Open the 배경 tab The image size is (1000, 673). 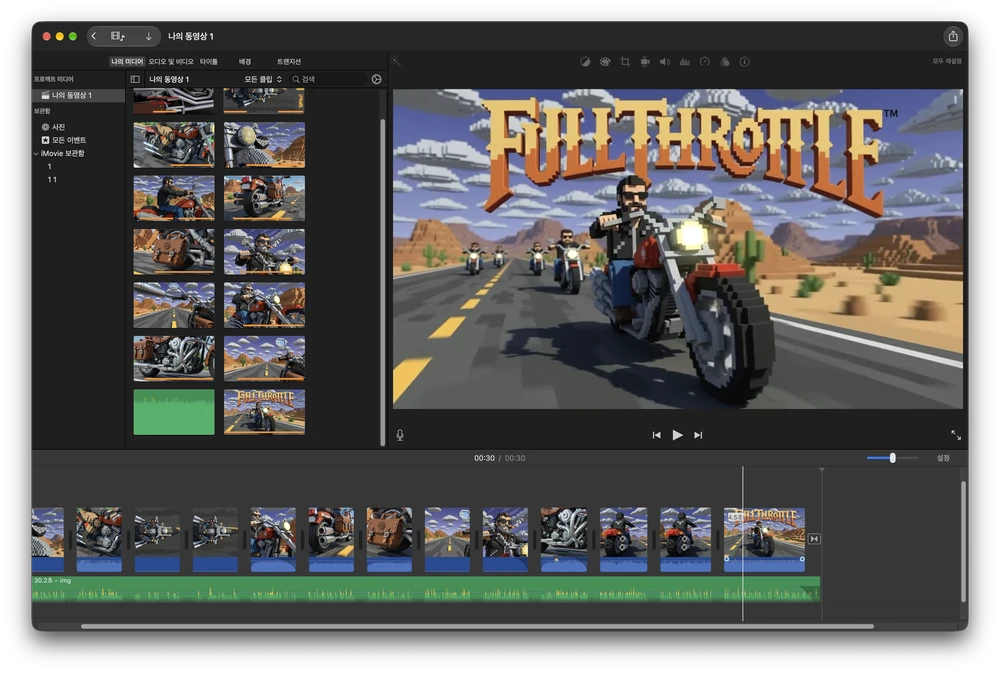245,61
